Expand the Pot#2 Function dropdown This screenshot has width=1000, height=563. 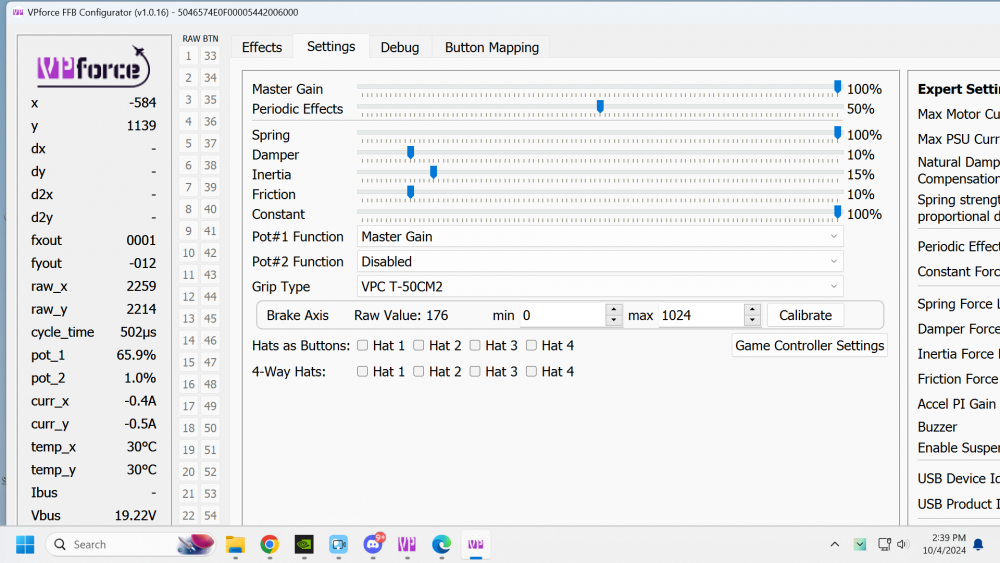600,262
